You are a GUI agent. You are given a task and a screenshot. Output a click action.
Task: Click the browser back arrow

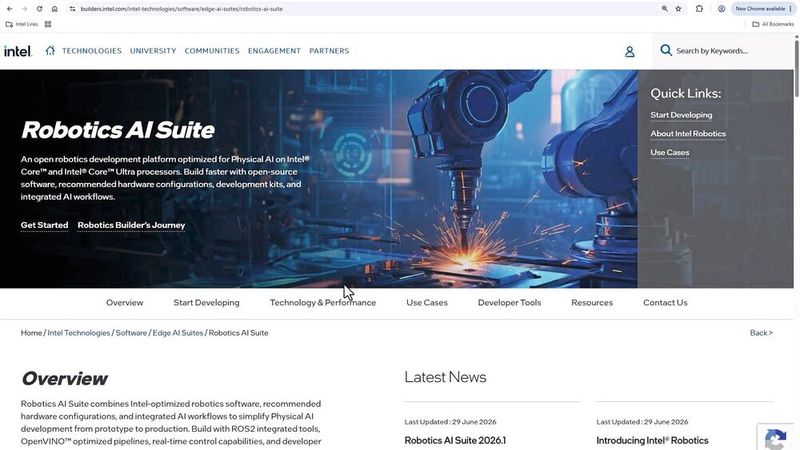pos(9,9)
